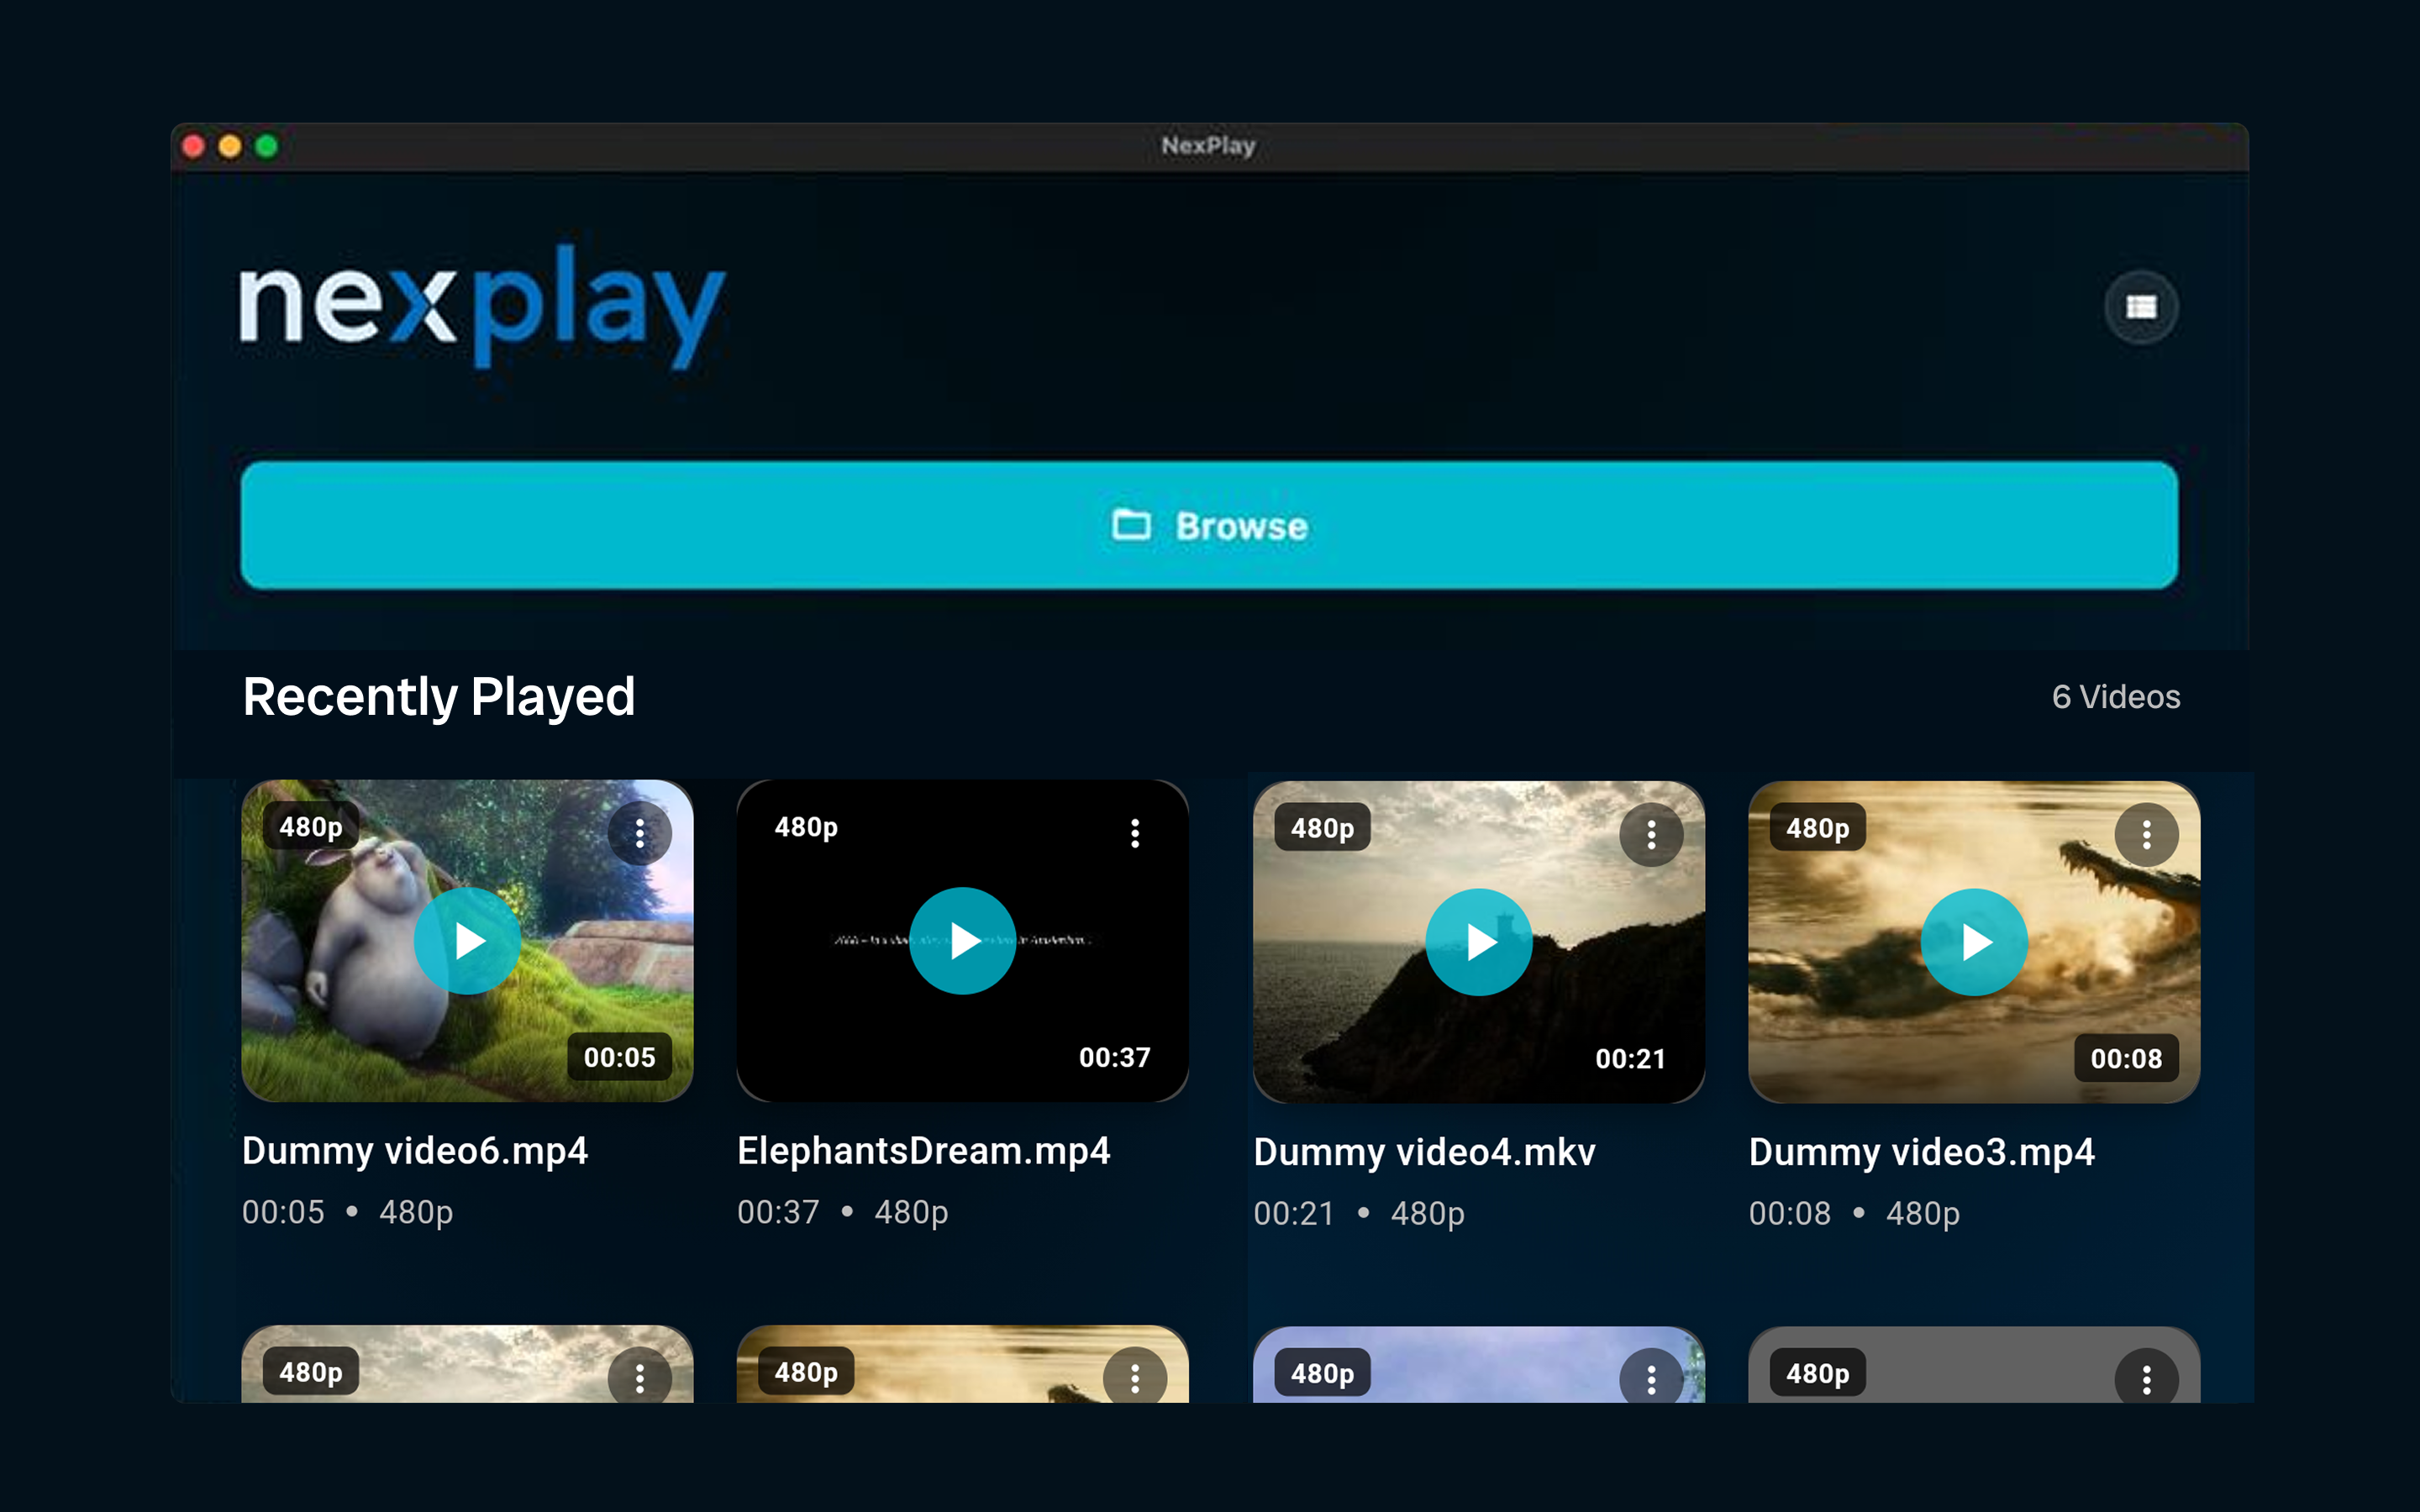Click the 6 Videos count label
The image size is (2420, 1512).
pyautogui.click(x=2116, y=697)
